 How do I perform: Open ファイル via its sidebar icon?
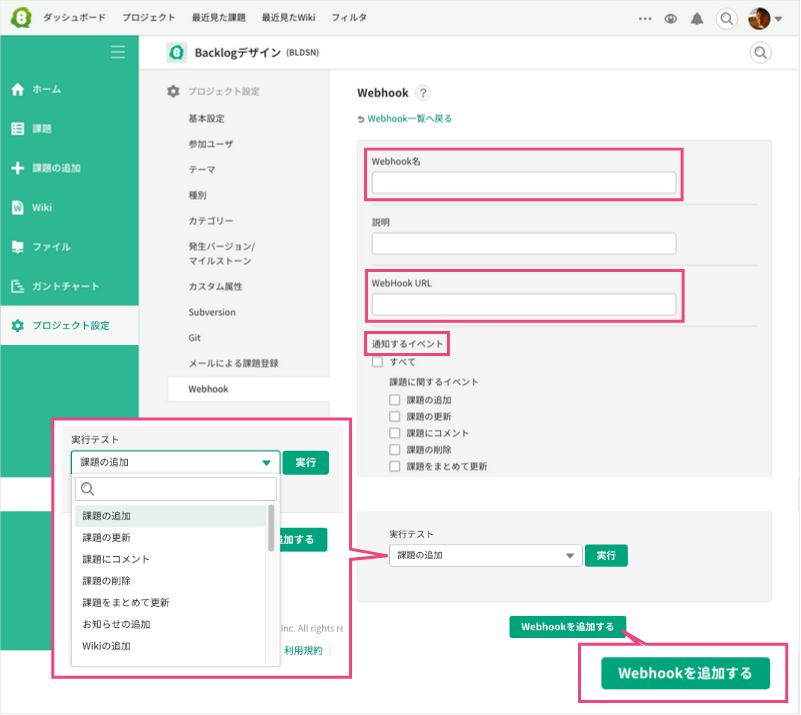15,246
